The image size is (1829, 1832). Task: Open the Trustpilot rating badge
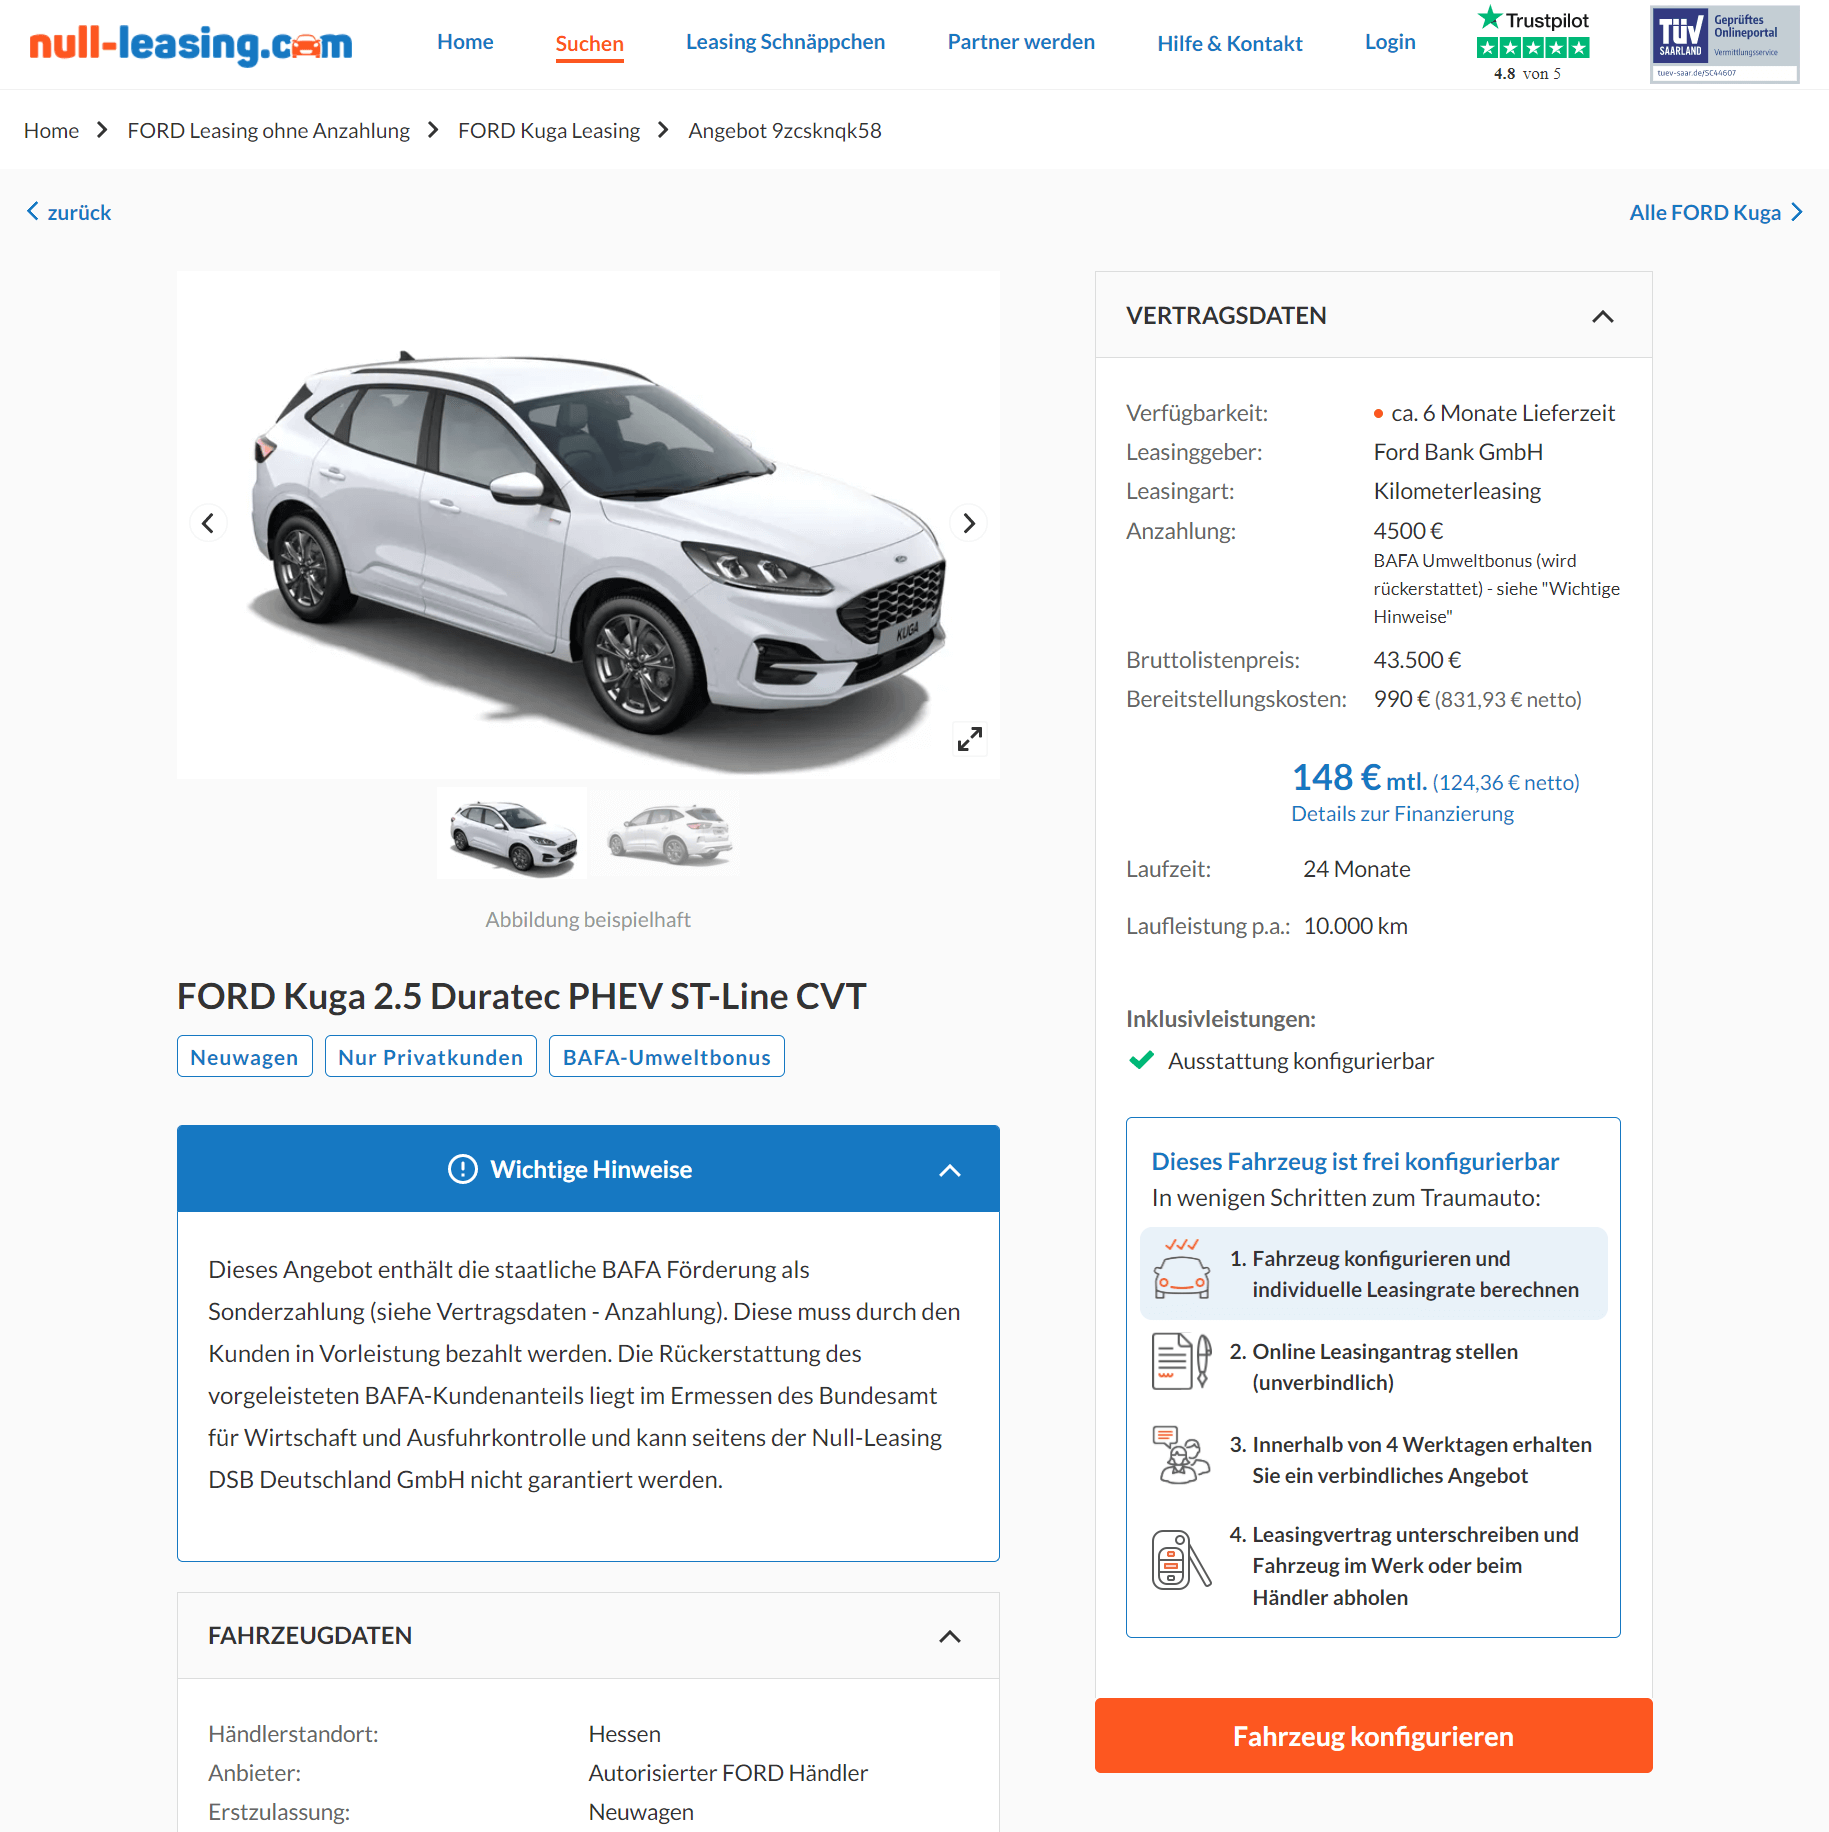click(x=1533, y=44)
